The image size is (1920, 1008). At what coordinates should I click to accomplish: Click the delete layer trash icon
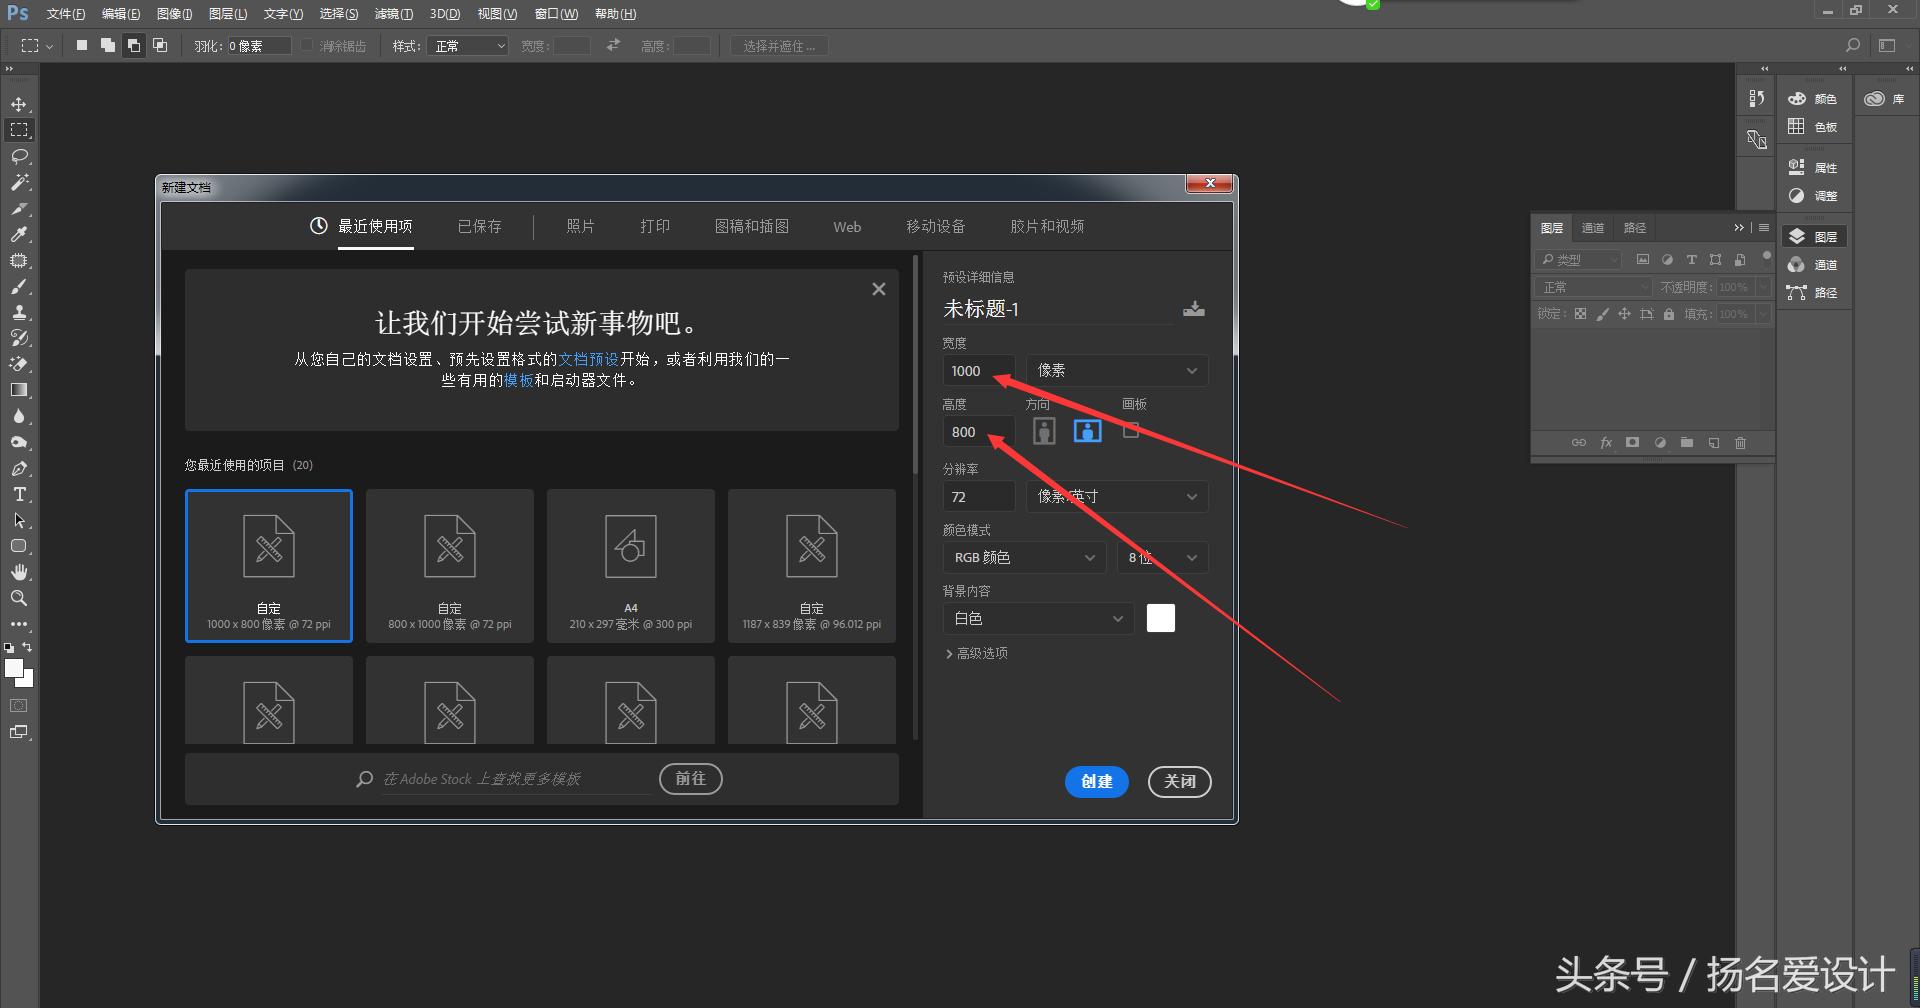[x=1740, y=442]
